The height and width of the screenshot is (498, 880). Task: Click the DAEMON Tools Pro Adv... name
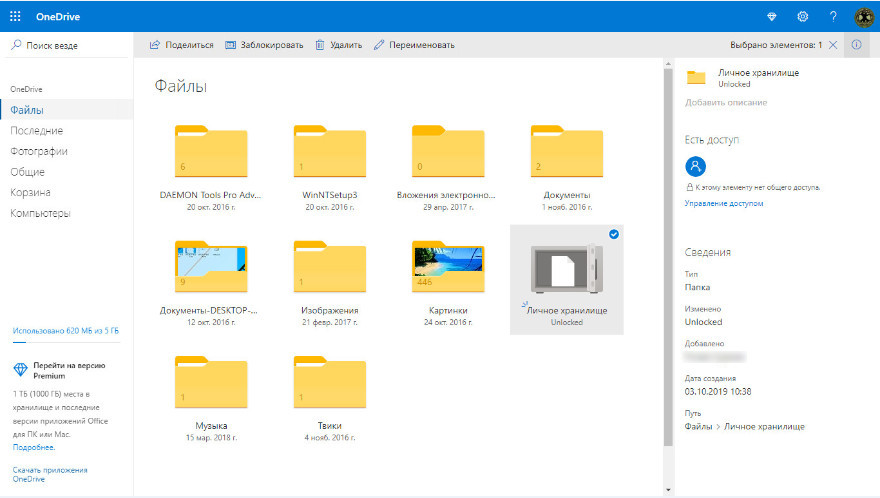[x=210, y=195]
